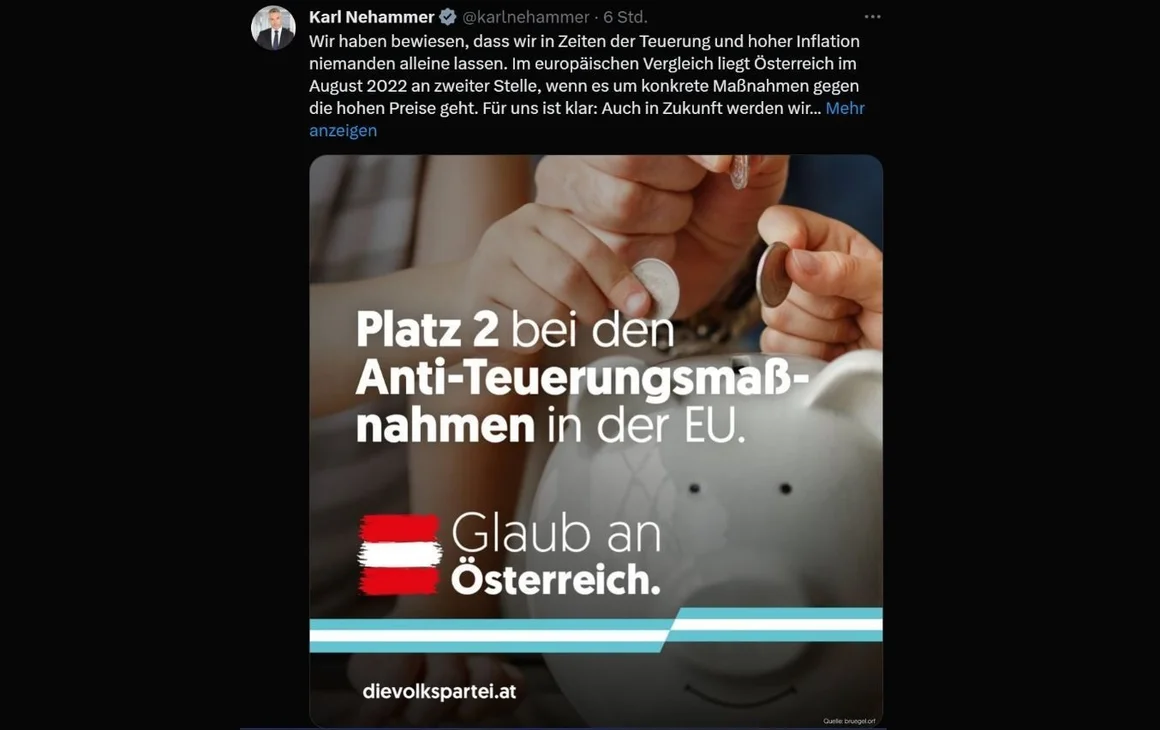
Task: Click the 'dievolkspartei.at' text in the image
Action: tap(439, 692)
